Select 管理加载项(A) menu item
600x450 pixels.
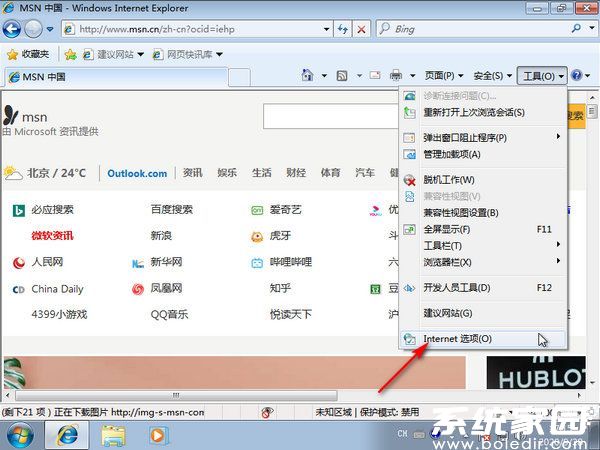483,154
